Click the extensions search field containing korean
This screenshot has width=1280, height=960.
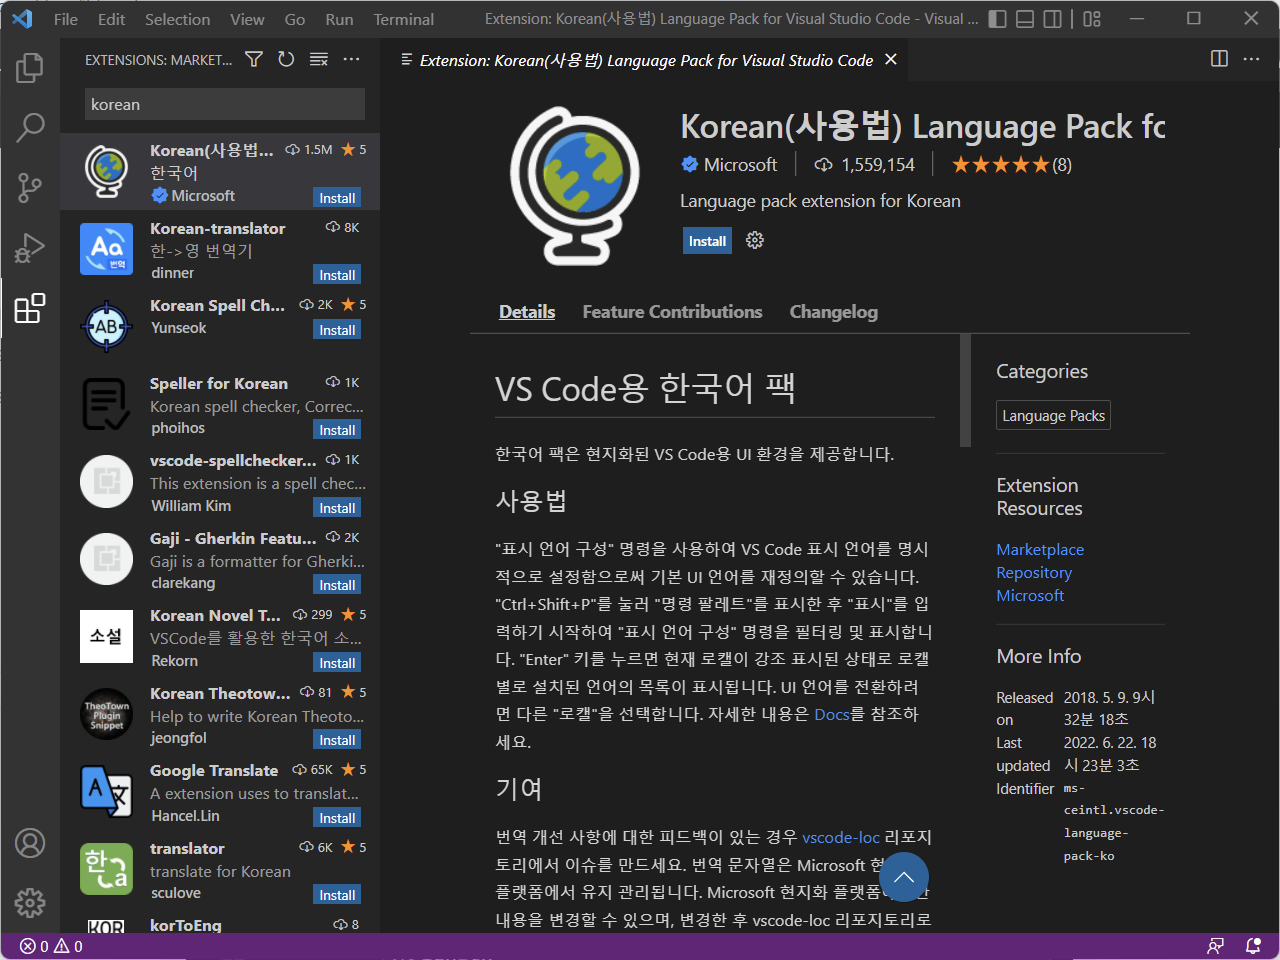(x=225, y=104)
